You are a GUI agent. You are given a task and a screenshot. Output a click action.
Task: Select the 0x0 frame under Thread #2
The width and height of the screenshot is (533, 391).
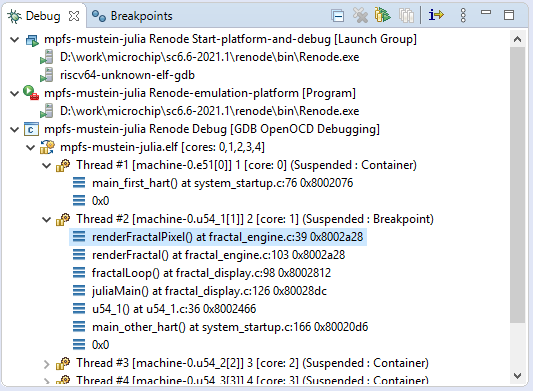click(100, 345)
